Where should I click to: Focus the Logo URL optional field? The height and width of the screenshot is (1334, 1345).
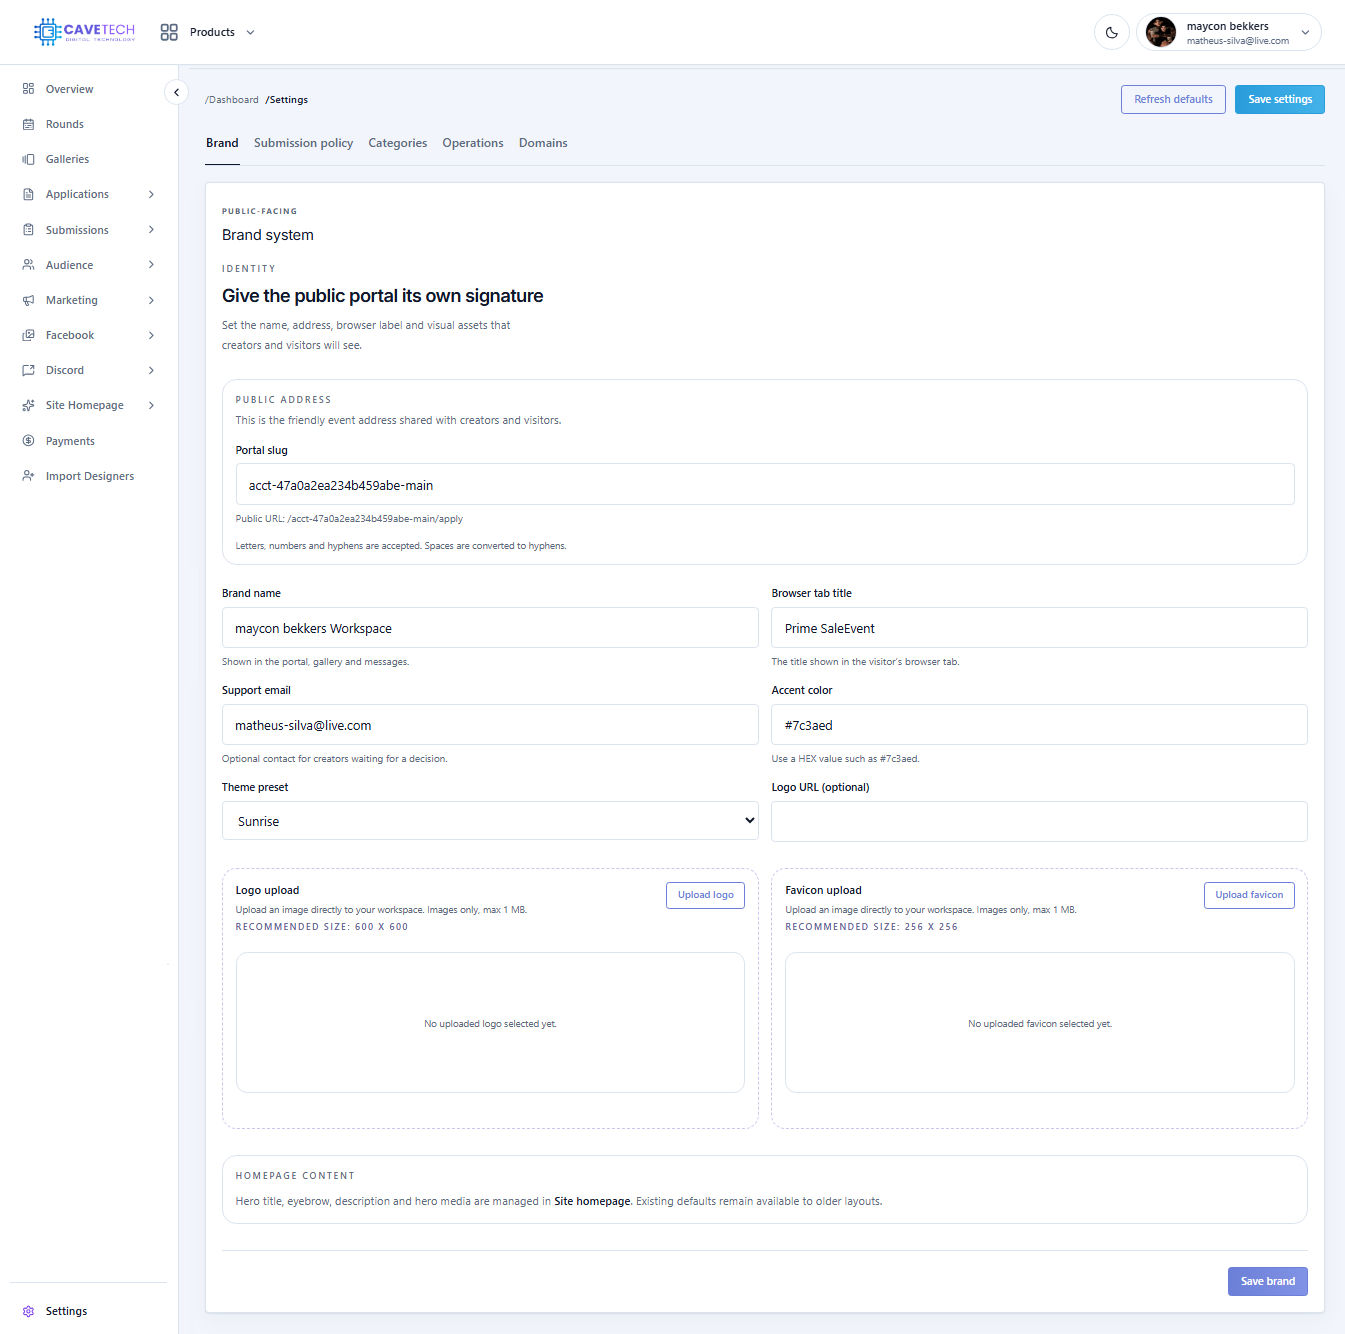[x=1039, y=821]
